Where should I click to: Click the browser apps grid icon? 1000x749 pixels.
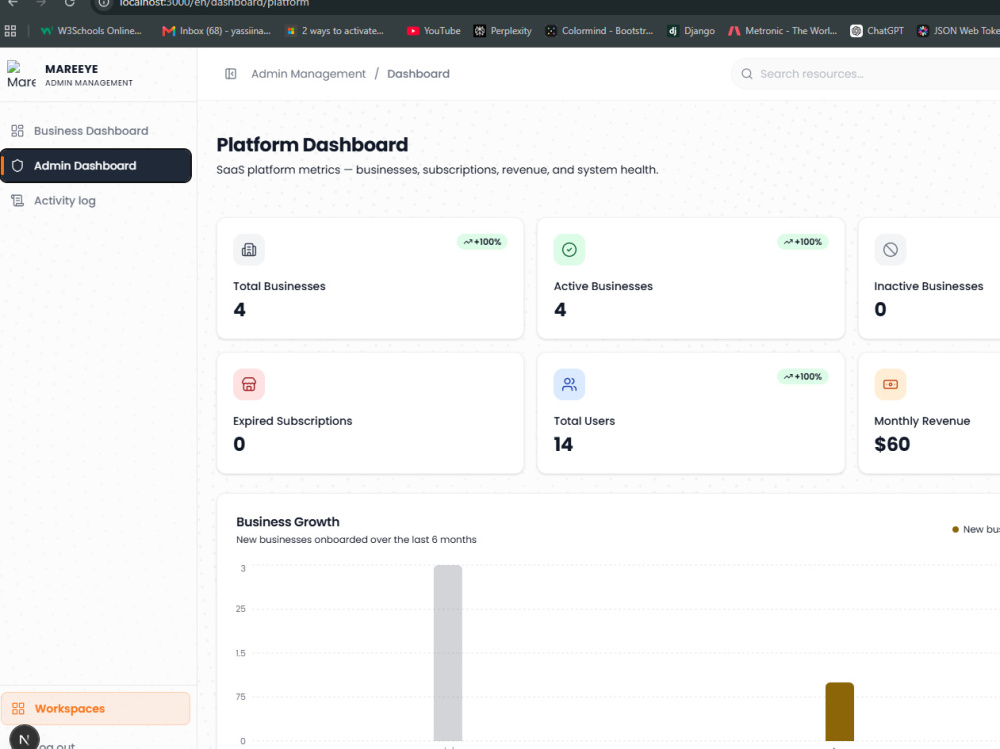pos(10,31)
